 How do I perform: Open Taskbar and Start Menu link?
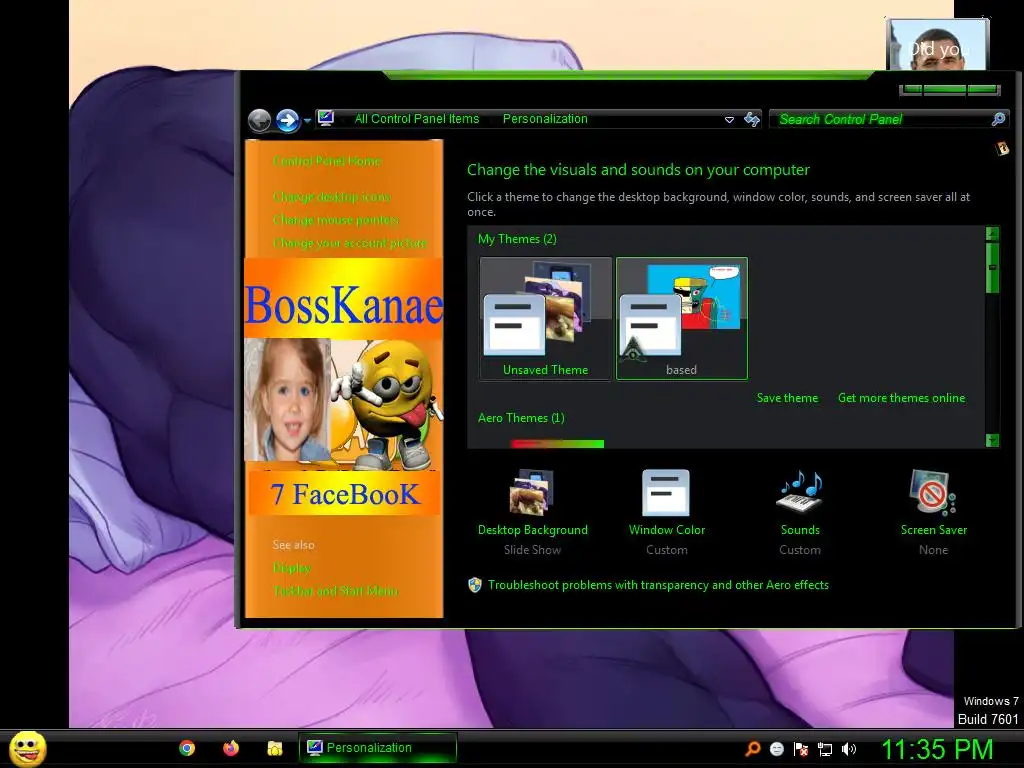[x=336, y=590]
